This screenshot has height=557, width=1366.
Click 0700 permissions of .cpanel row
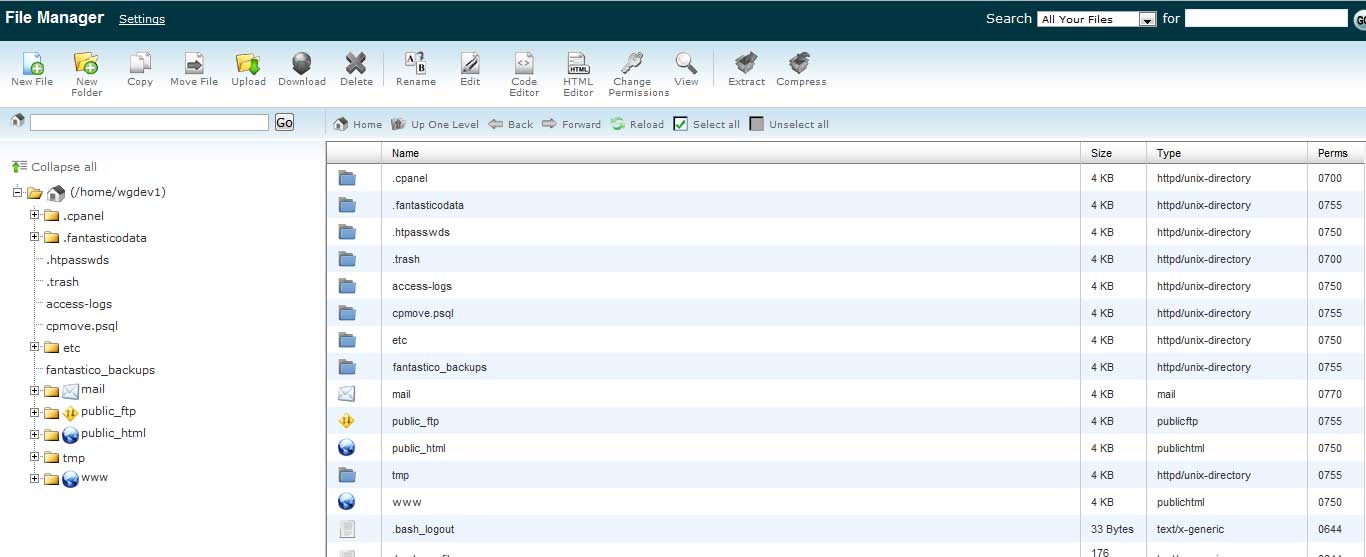pyautogui.click(x=1329, y=178)
